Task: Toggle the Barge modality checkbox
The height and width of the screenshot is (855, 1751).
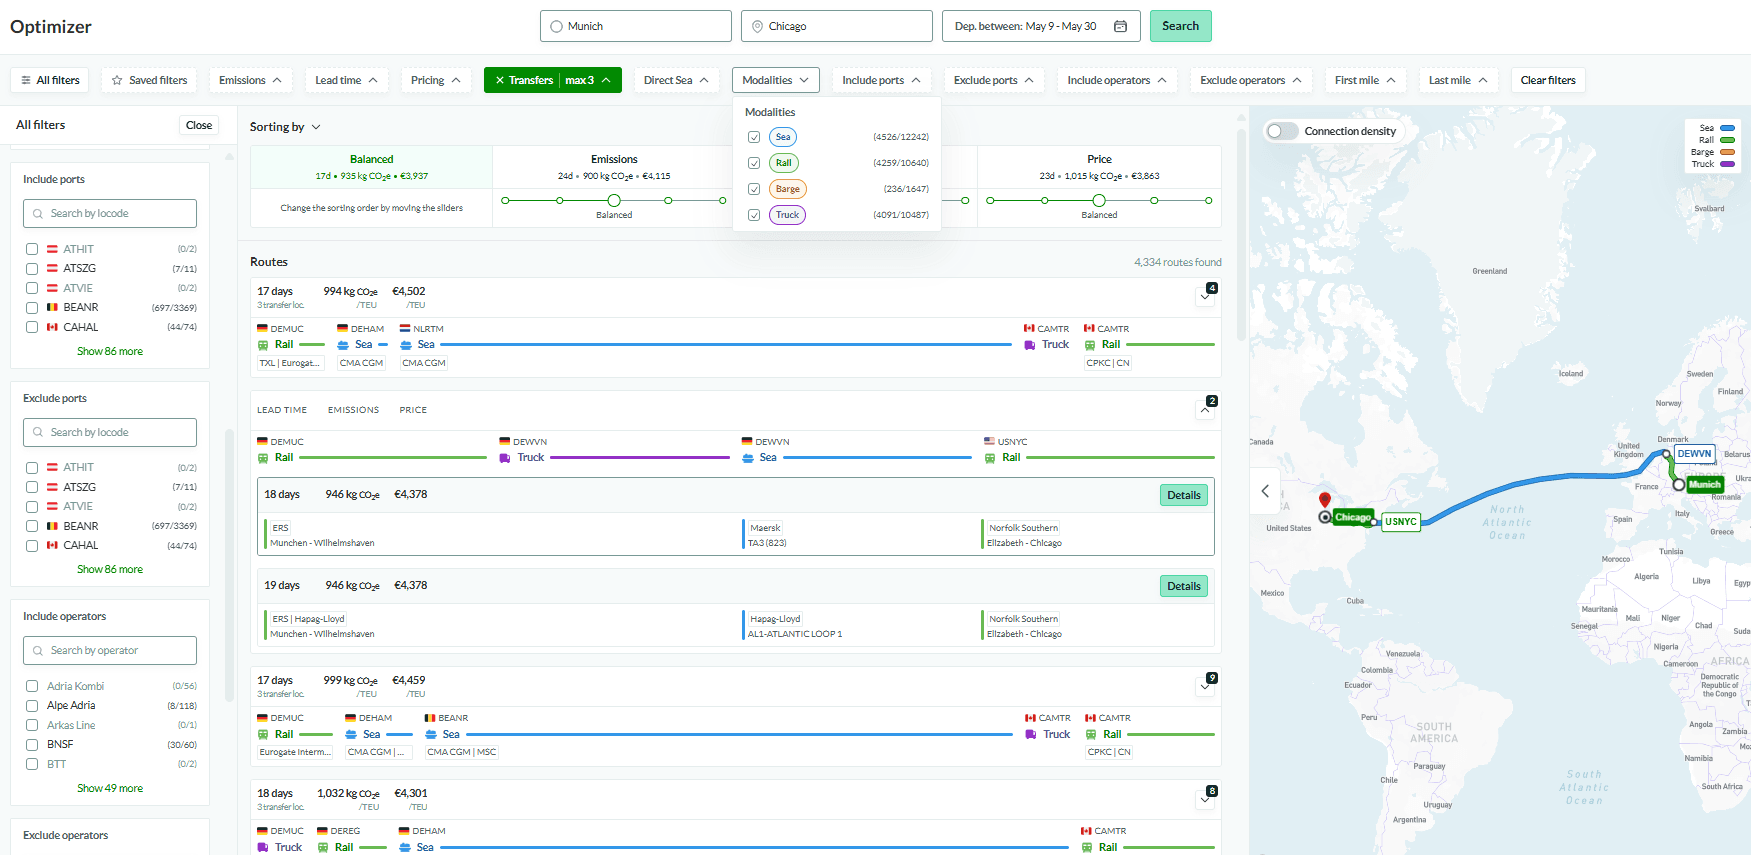Action: point(754,189)
